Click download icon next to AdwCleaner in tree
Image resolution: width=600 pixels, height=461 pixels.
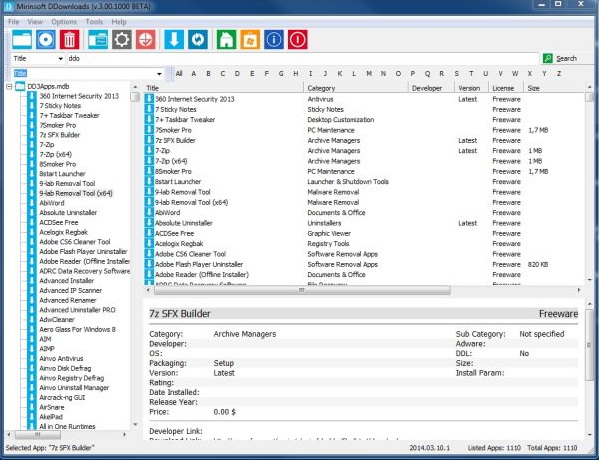click(x=33, y=319)
